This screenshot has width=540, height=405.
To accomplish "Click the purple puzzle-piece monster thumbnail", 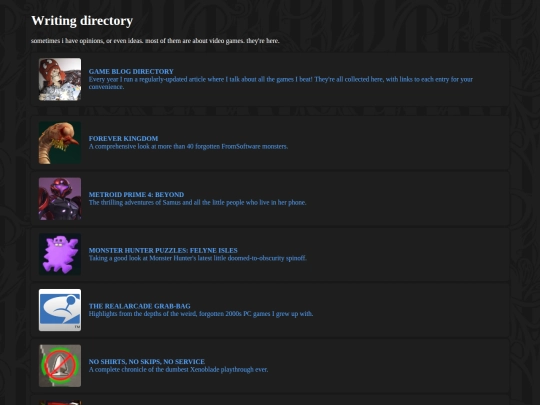I will pyautogui.click(x=60, y=255).
